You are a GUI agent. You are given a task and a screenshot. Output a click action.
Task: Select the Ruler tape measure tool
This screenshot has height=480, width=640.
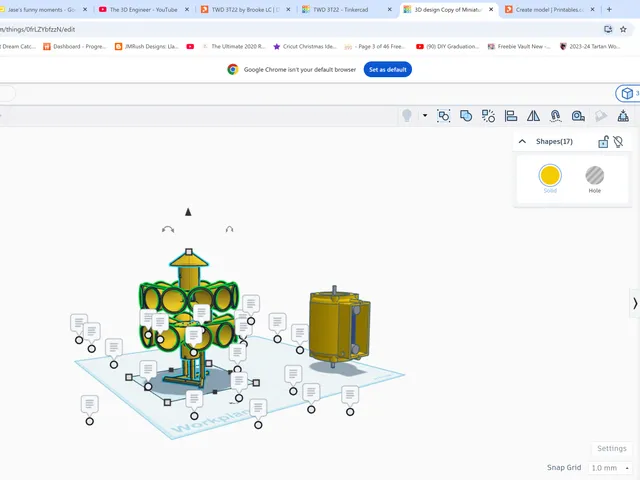[578, 116]
